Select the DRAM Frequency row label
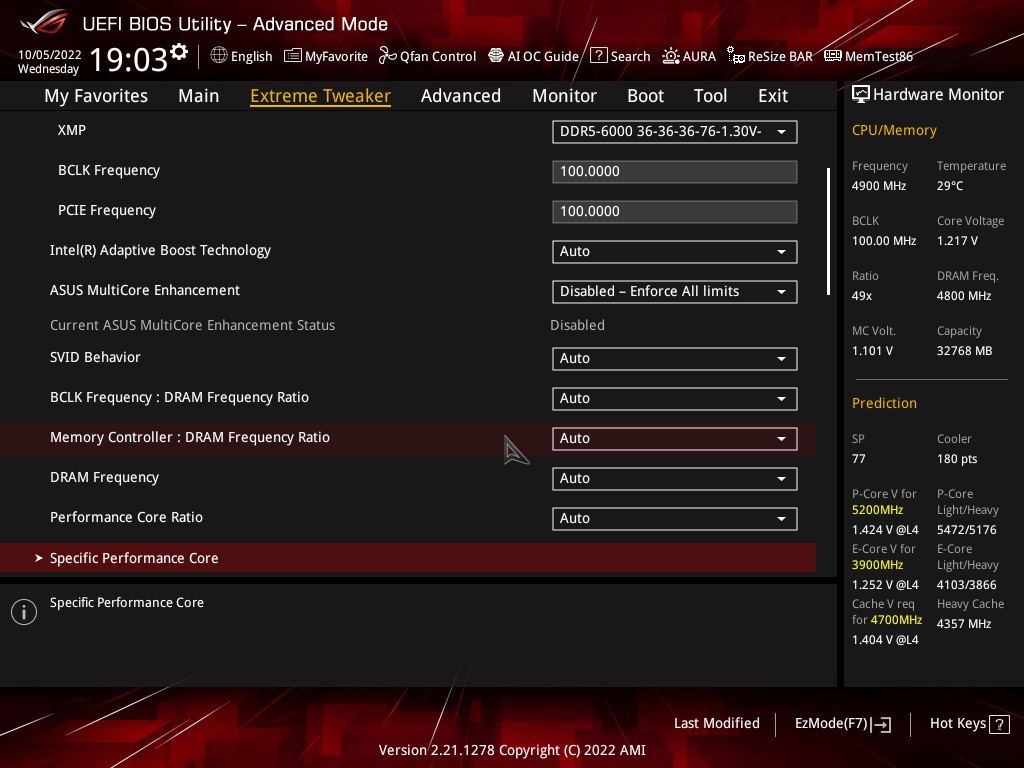Screen dimensions: 1024x768 click(104, 477)
